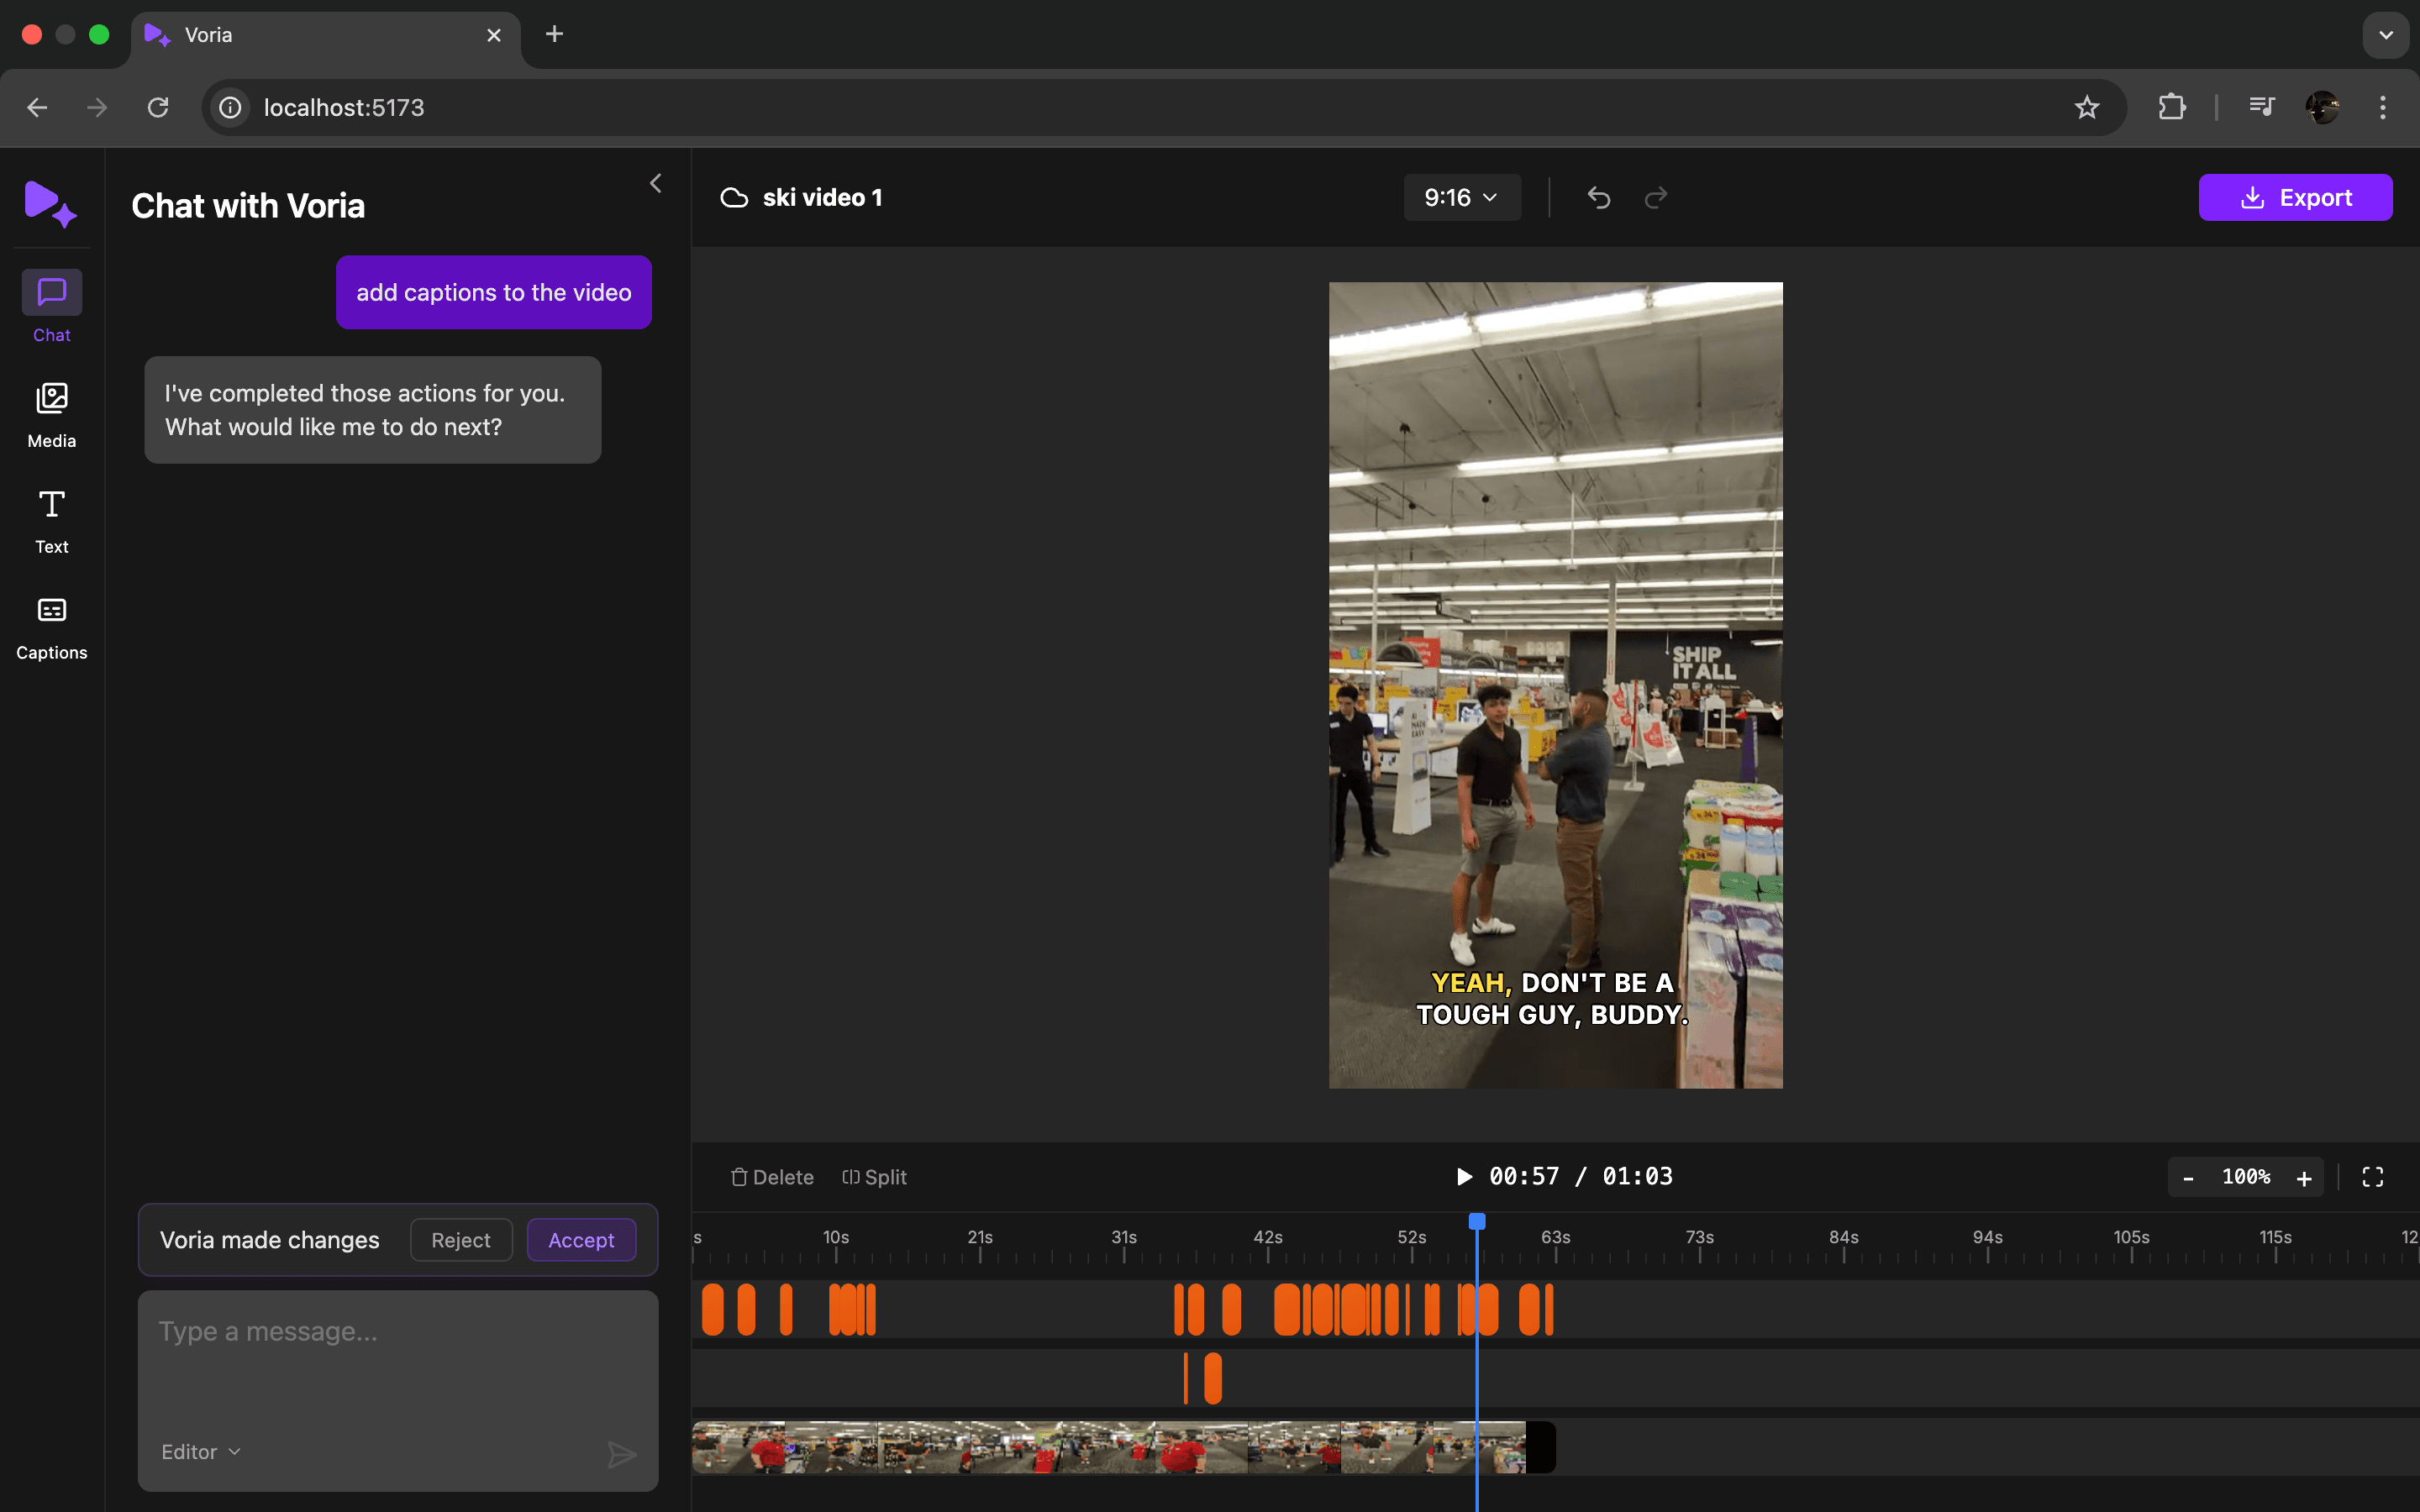This screenshot has width=2420, height=1512.
Task: Zoom out the timeline with minus
Action: [x=2188, y=1178]
